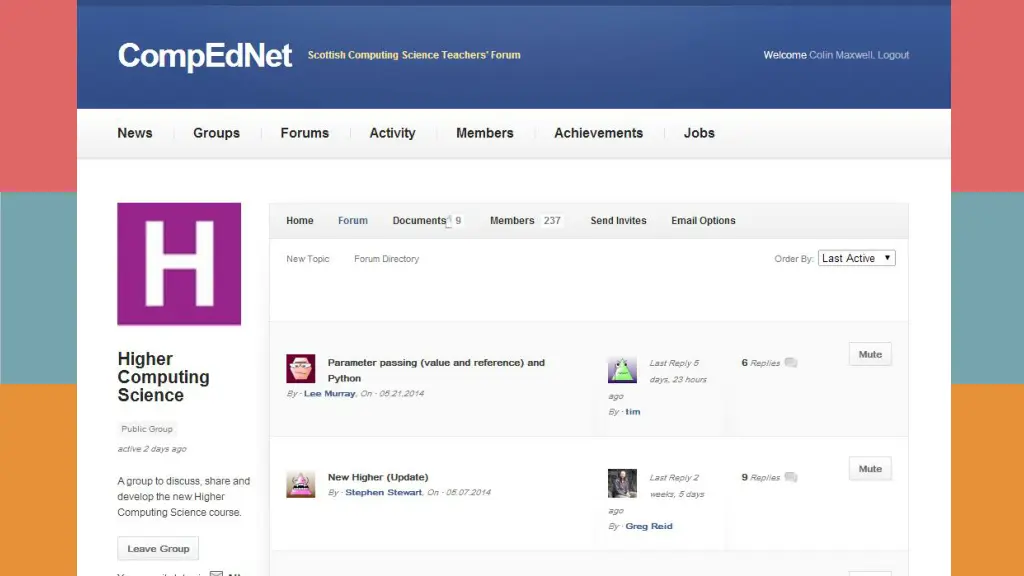Open the Activity page
The height and width of the screenshot is (576, 1024).
click(392, 133)
